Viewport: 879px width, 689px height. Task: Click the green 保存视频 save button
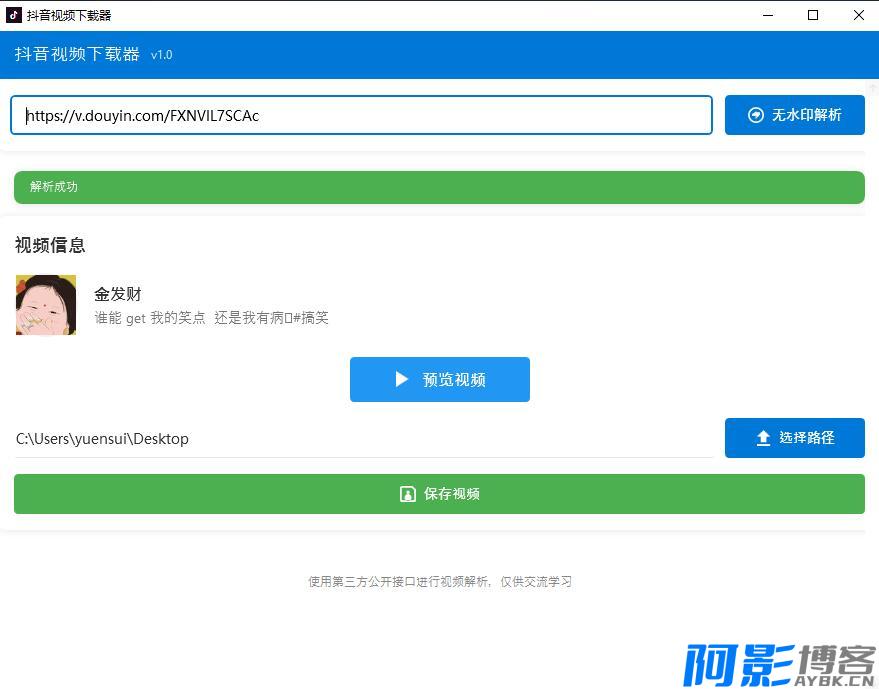(440, 494)
